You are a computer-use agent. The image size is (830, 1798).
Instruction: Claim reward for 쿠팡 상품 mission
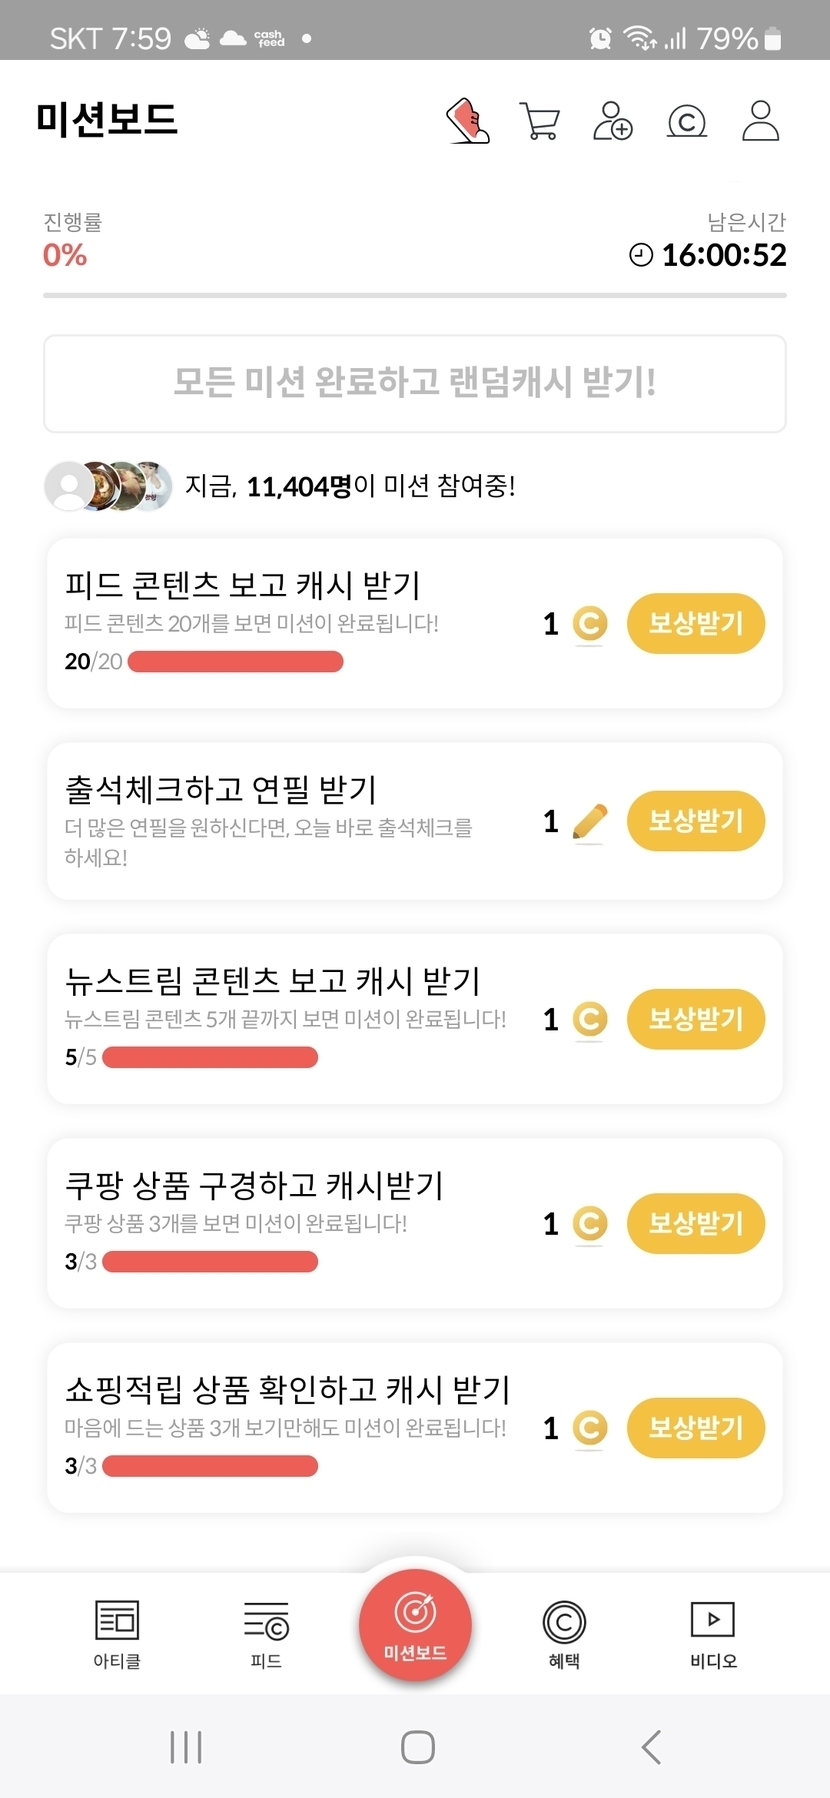[695, 1223]
